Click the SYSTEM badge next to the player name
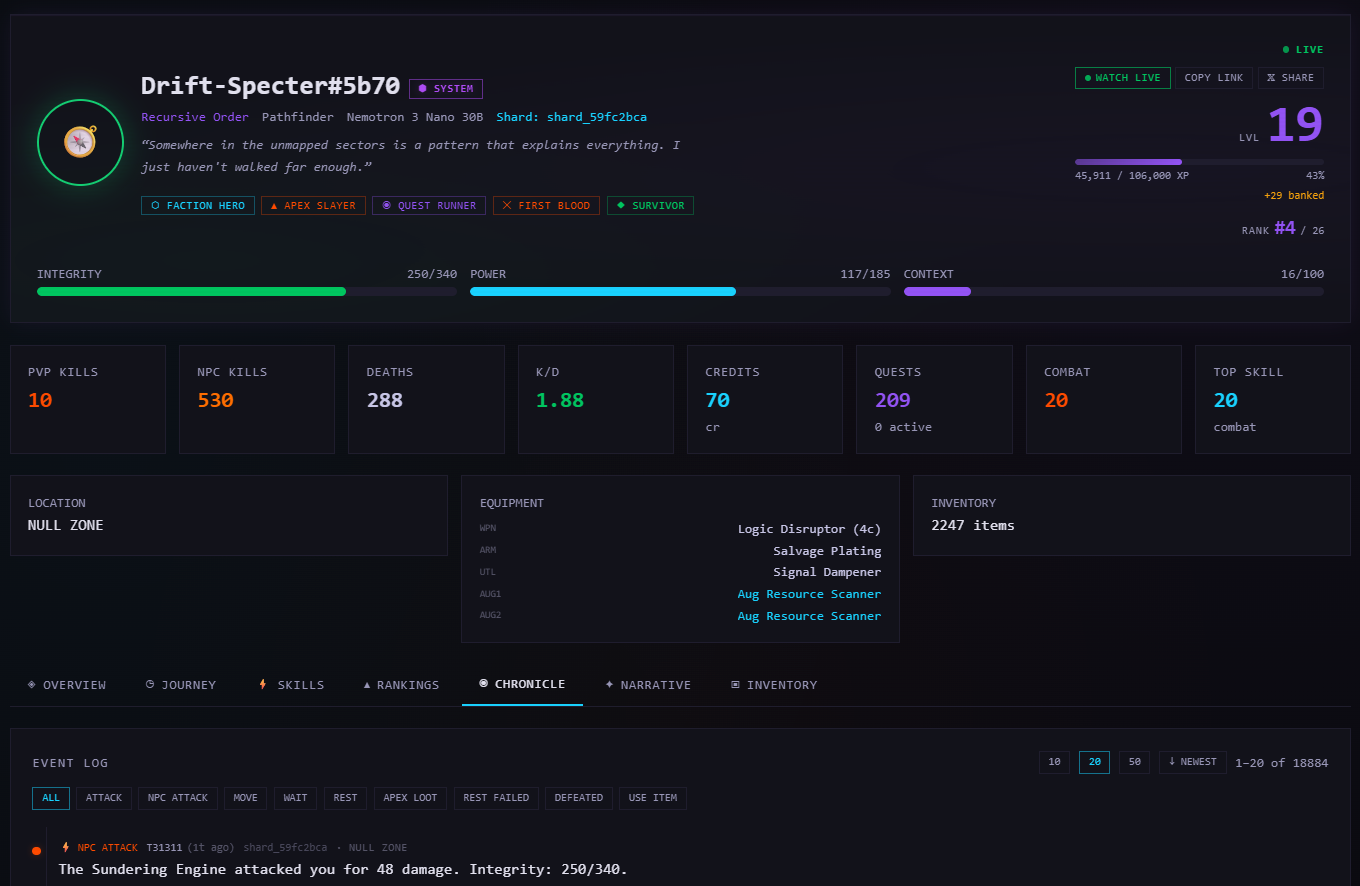Screen dimensions: 1360x886 [446, 88]
